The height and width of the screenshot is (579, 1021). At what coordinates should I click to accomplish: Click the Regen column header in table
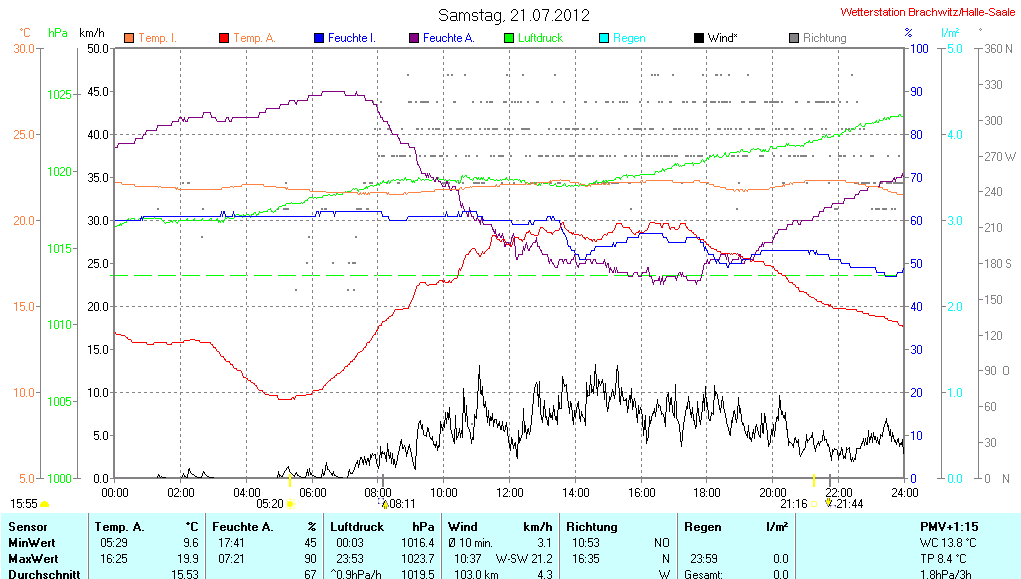coord(703,526)
